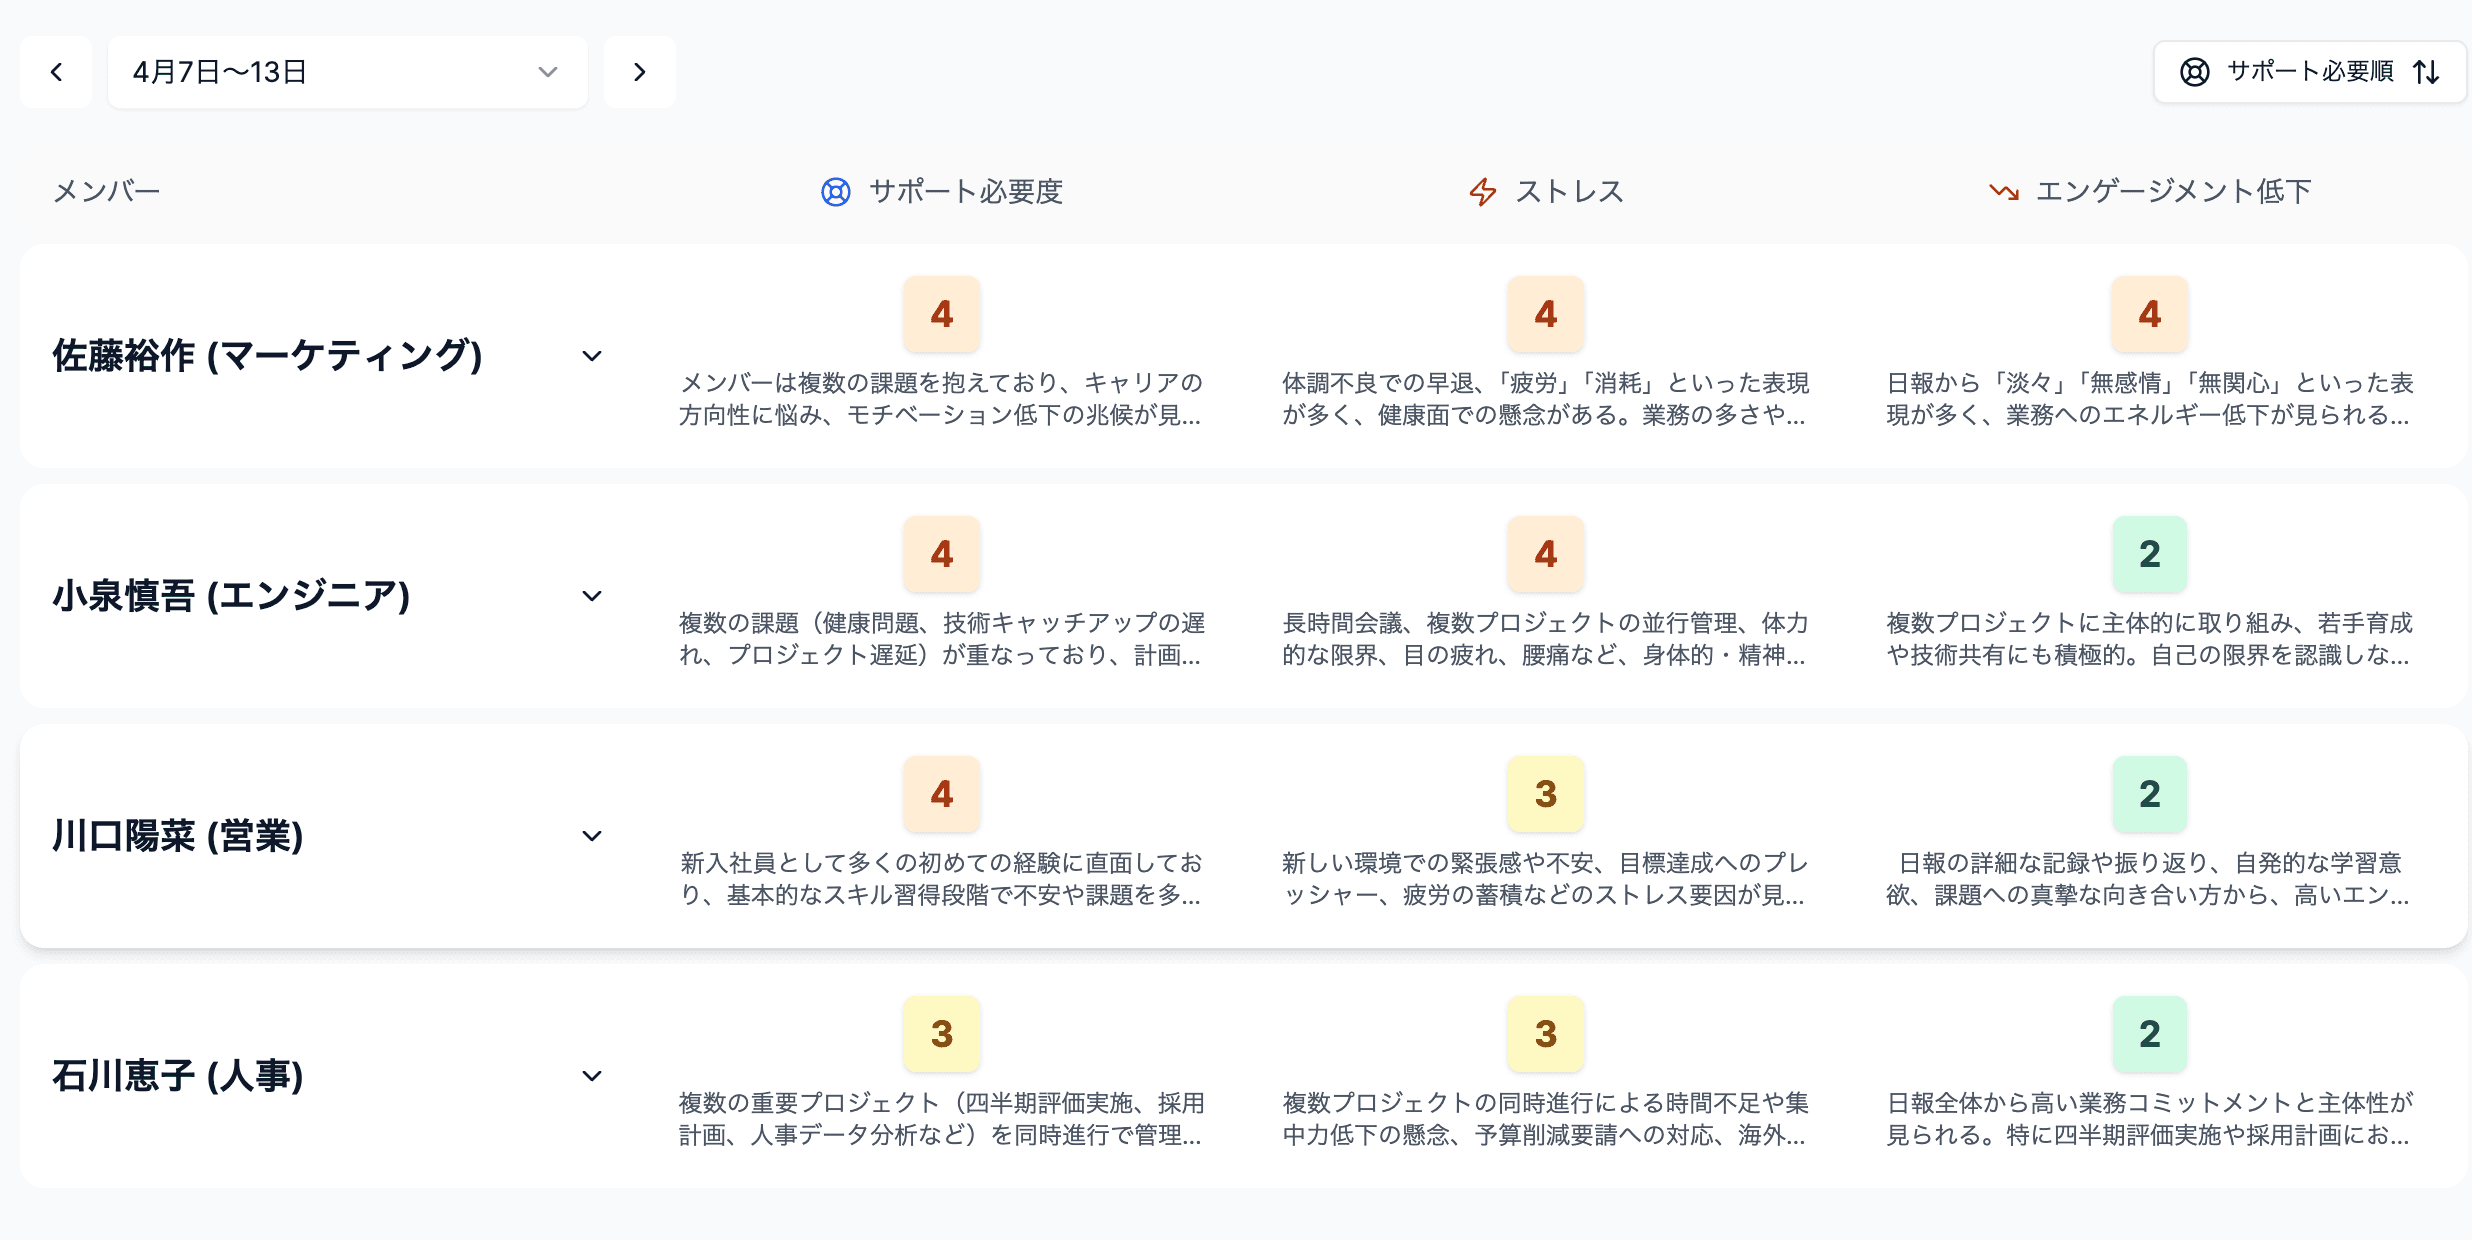2472x1240 pixels.
Task: Expand 石川恵子's details
Action: 592,1076
